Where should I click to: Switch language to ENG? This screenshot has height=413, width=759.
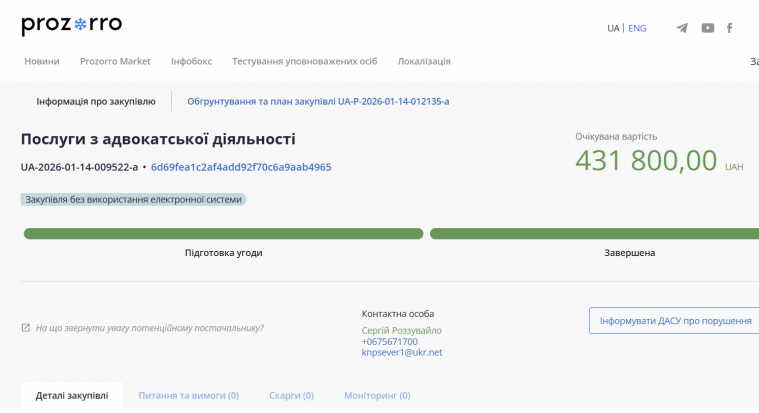[x=637, y=28]
